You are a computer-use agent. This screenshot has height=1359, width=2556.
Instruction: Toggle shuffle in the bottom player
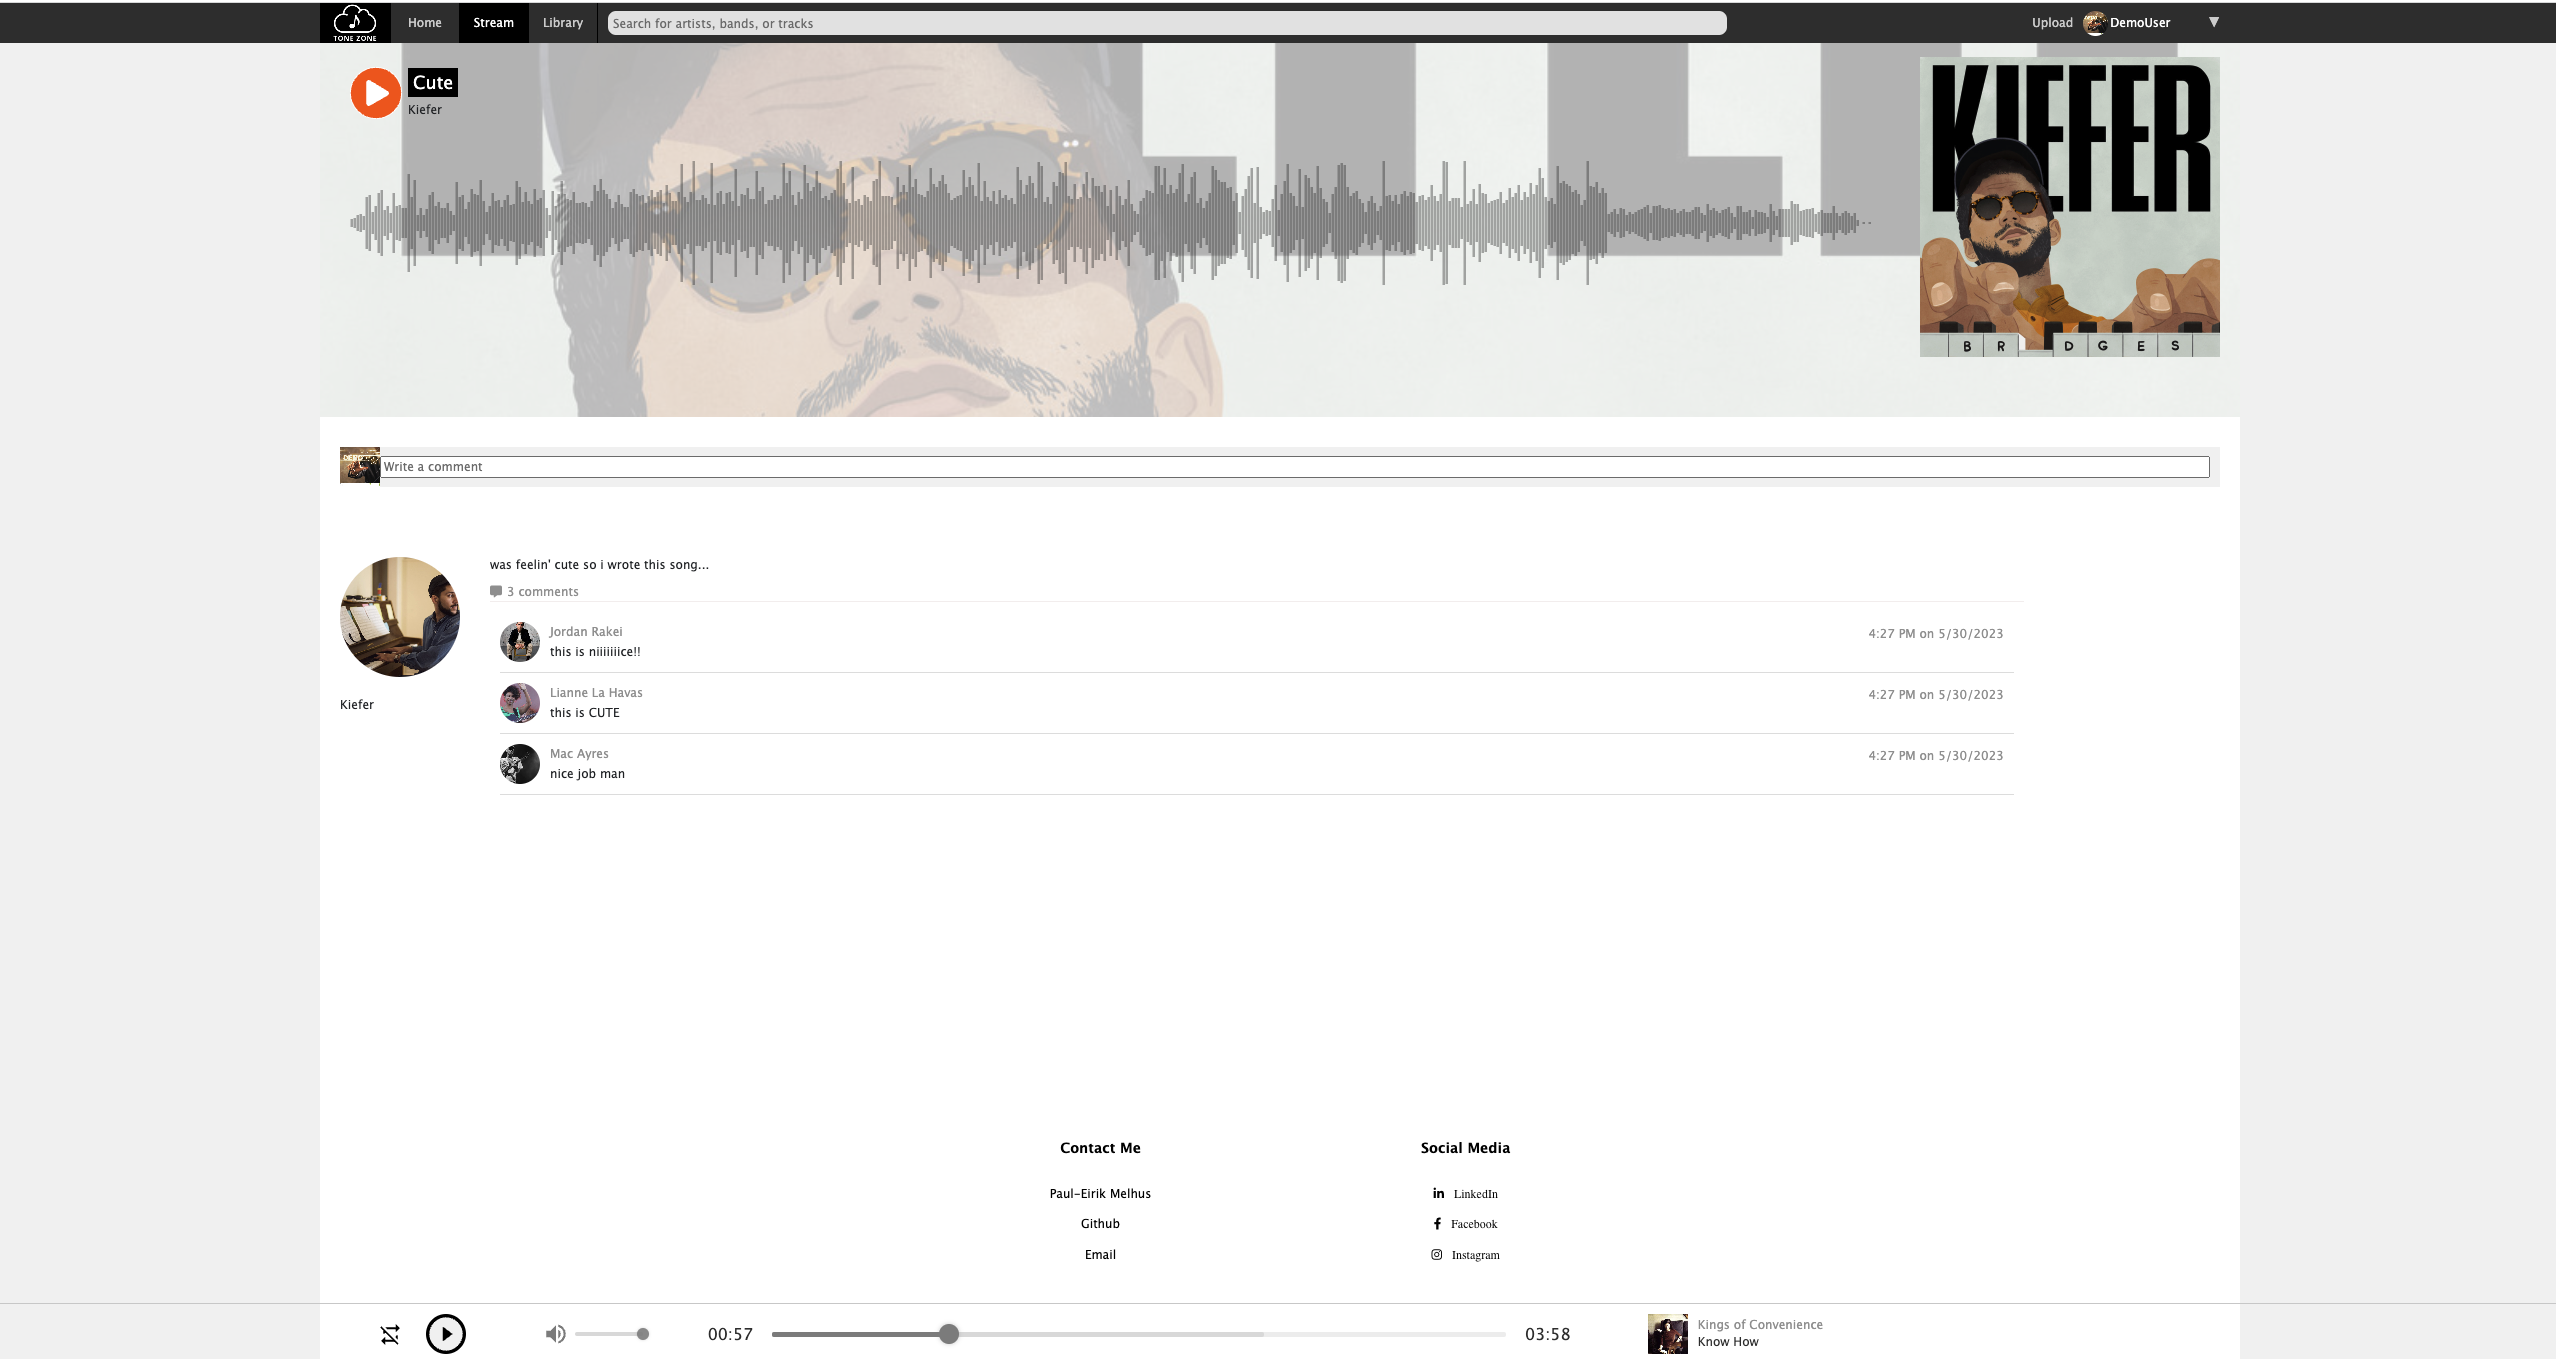point(390,1334)
